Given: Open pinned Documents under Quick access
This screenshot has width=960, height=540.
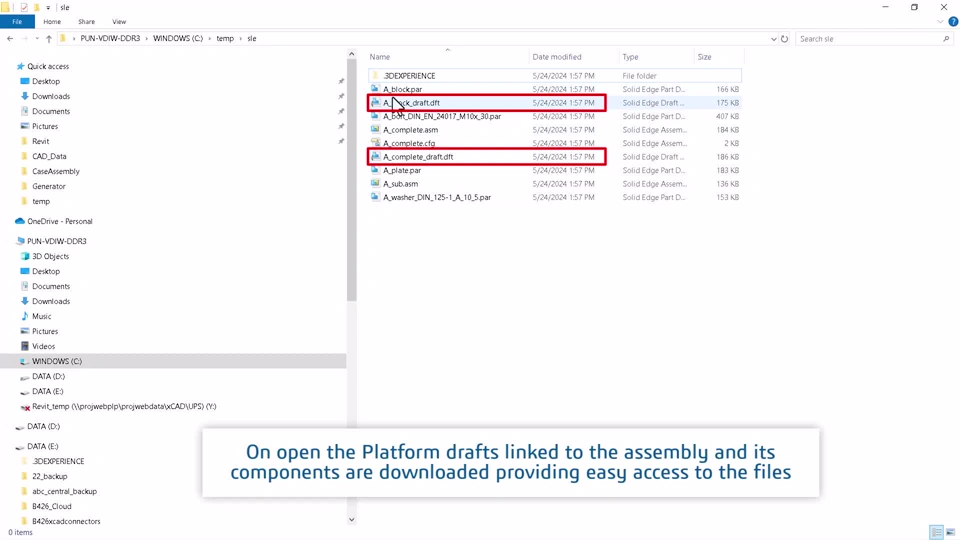Looking at the screenshot, I should click(51, 111).
